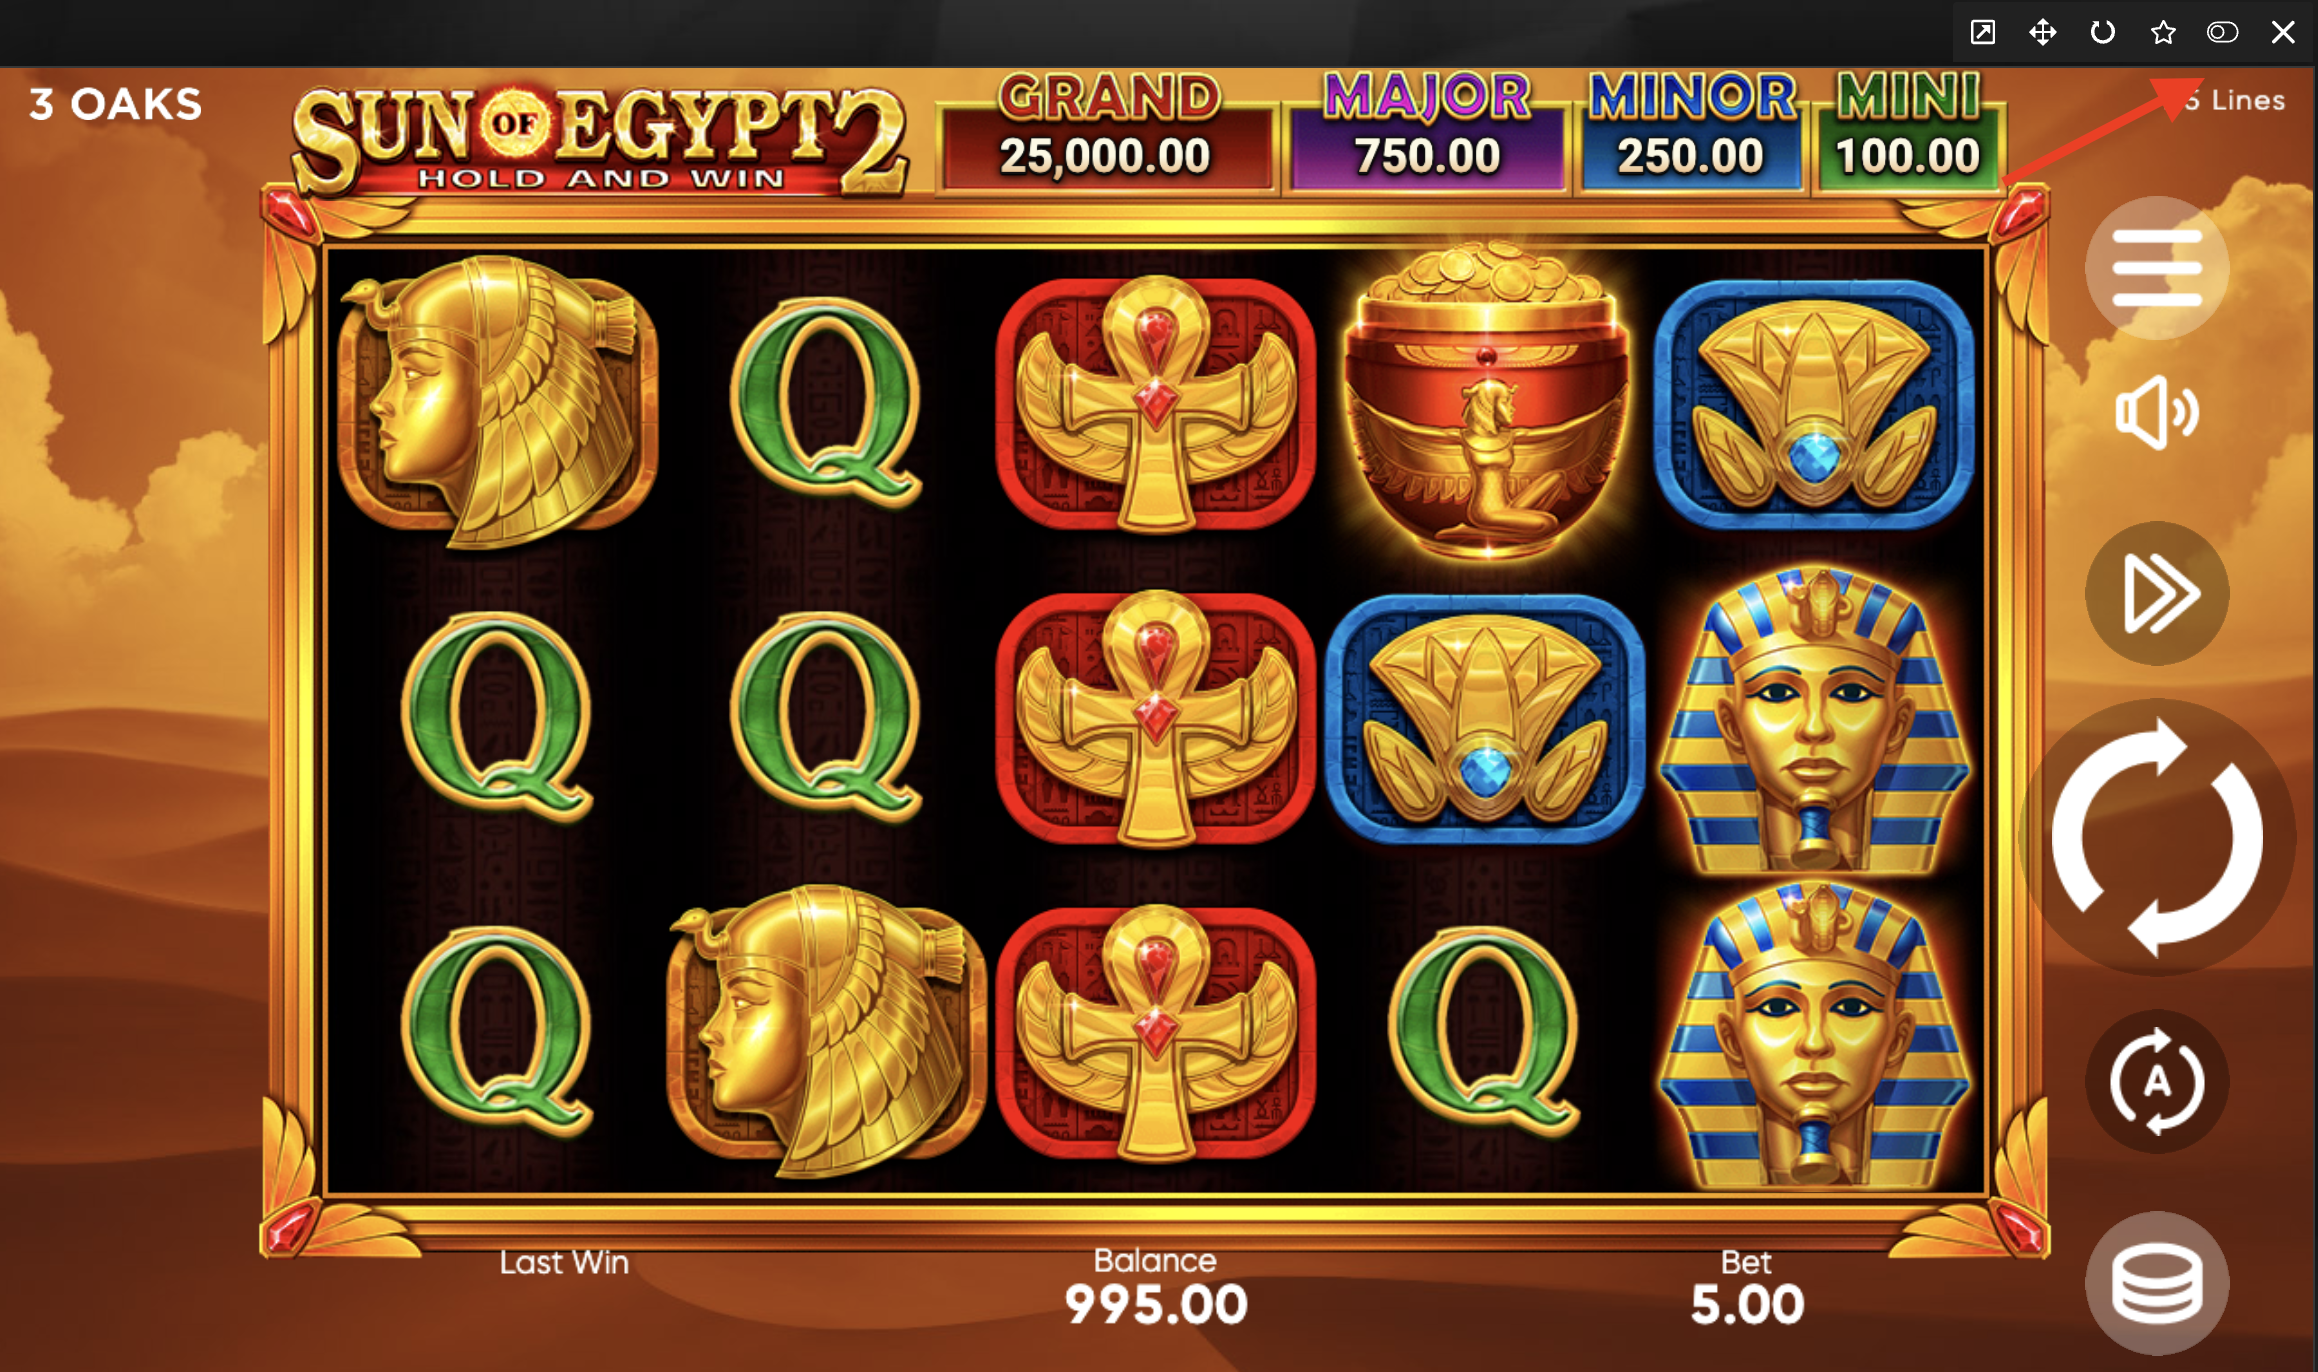Click the move/fullscreen arrows icon
Screen dimensions: 2318x1372
pos(2042,32)
